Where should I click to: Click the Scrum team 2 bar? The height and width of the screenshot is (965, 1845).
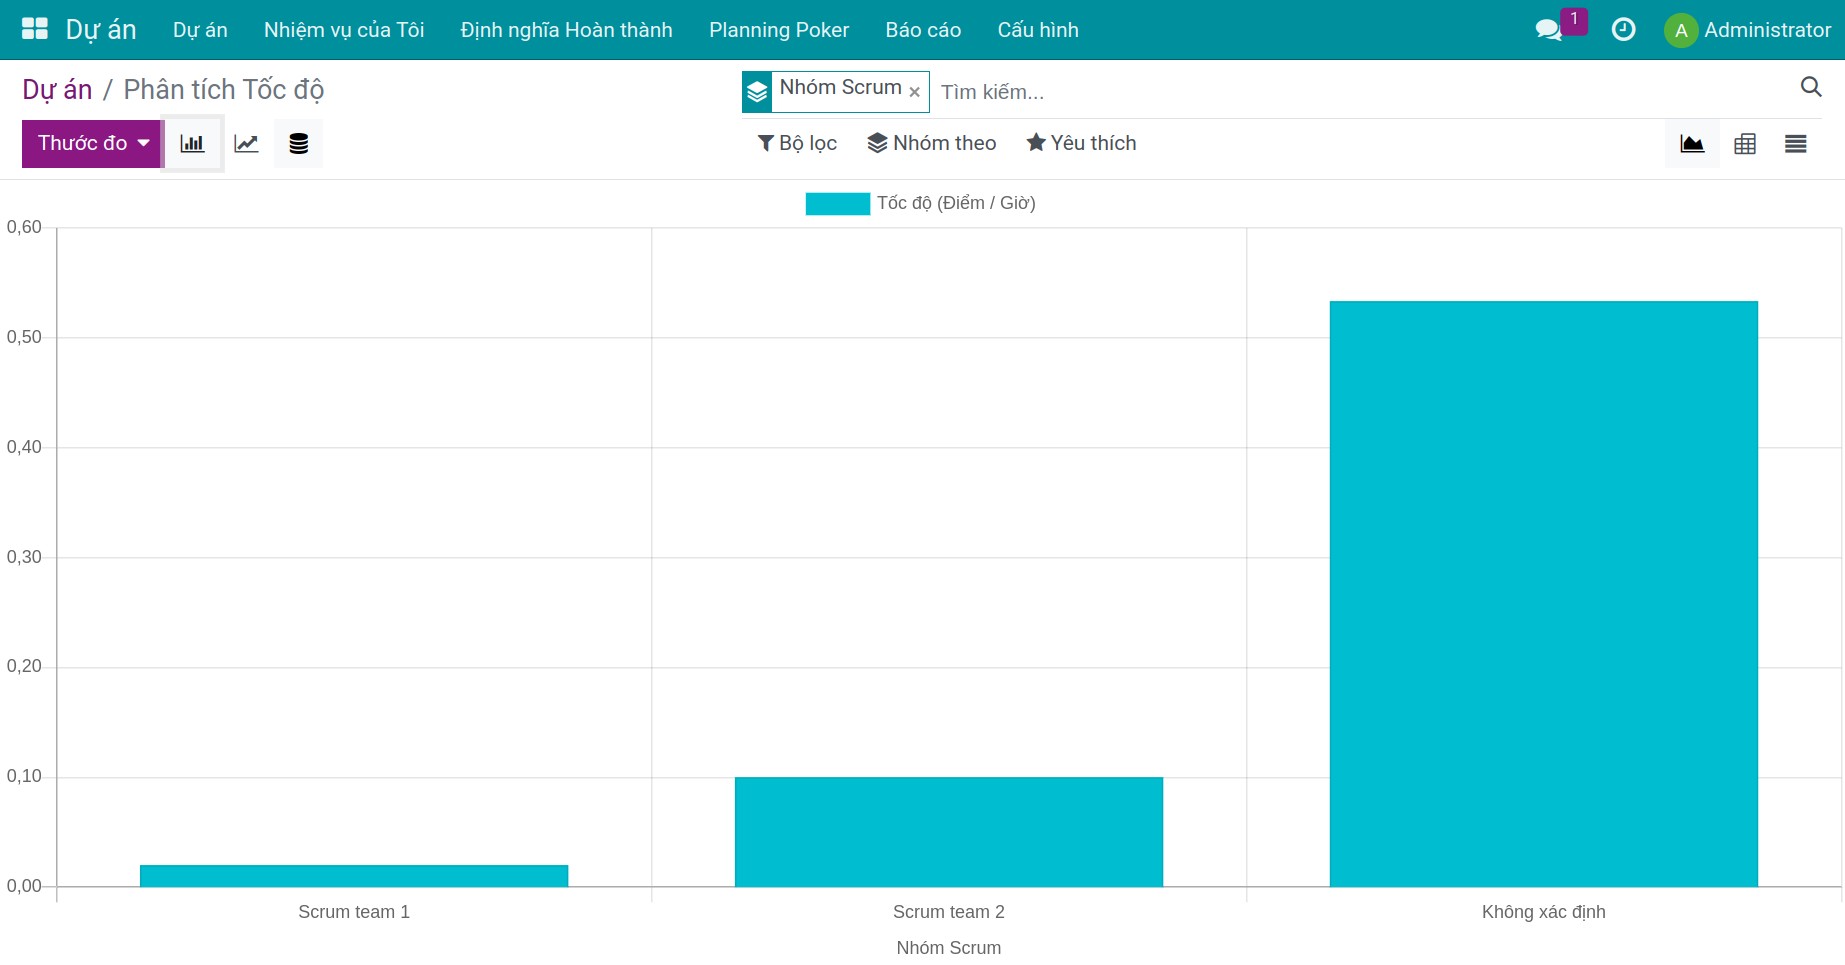(x=949, y=832)
